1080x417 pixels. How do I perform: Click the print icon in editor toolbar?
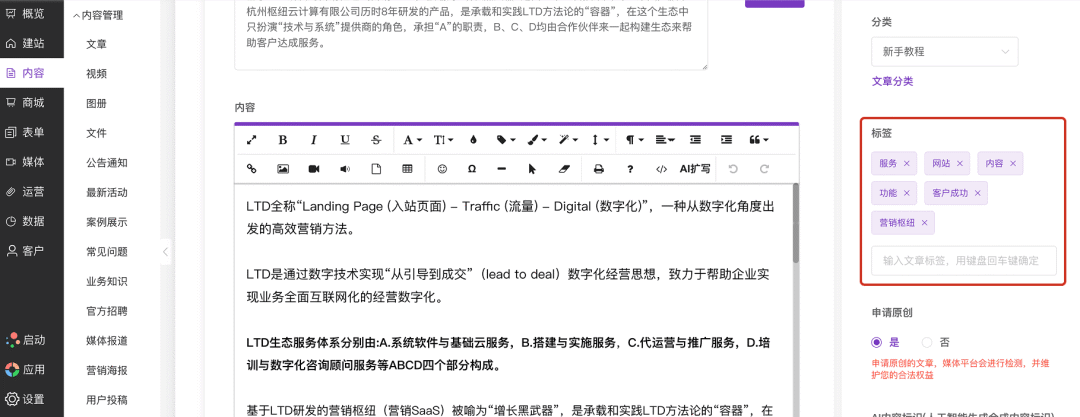[599, 168]
